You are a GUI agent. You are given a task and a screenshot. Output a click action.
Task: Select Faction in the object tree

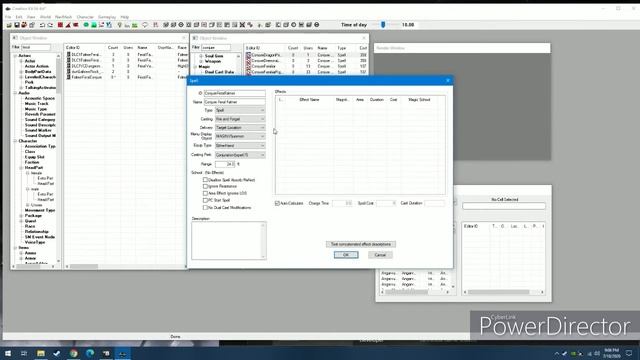[x=32, y=162]
